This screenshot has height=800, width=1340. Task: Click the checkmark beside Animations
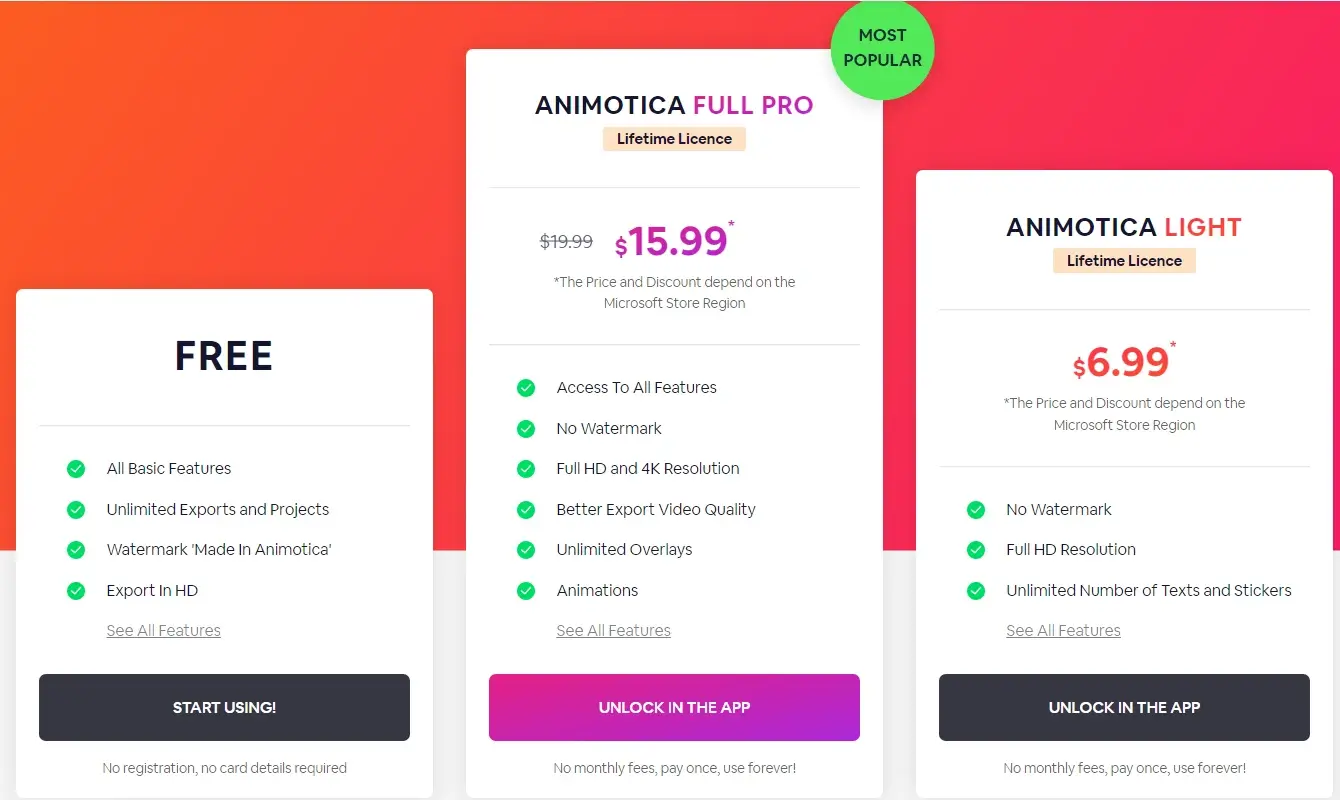click(x=526, y=591)
